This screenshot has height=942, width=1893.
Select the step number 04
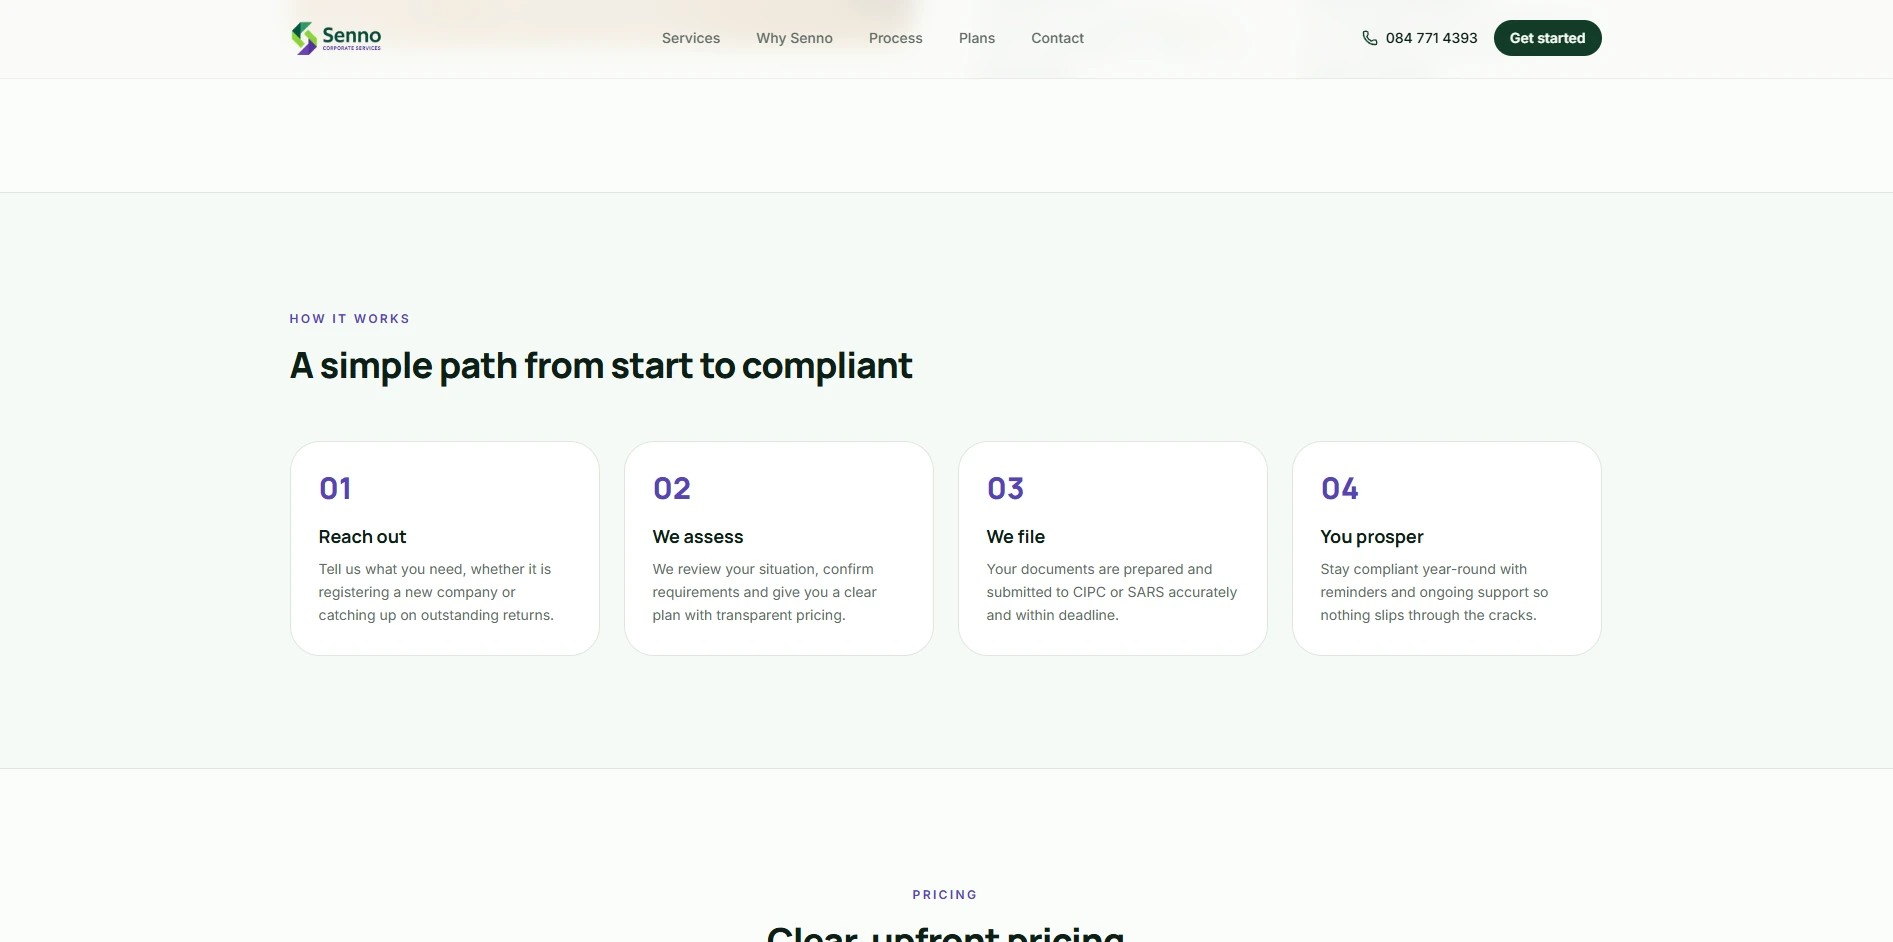click(1340, 488)
